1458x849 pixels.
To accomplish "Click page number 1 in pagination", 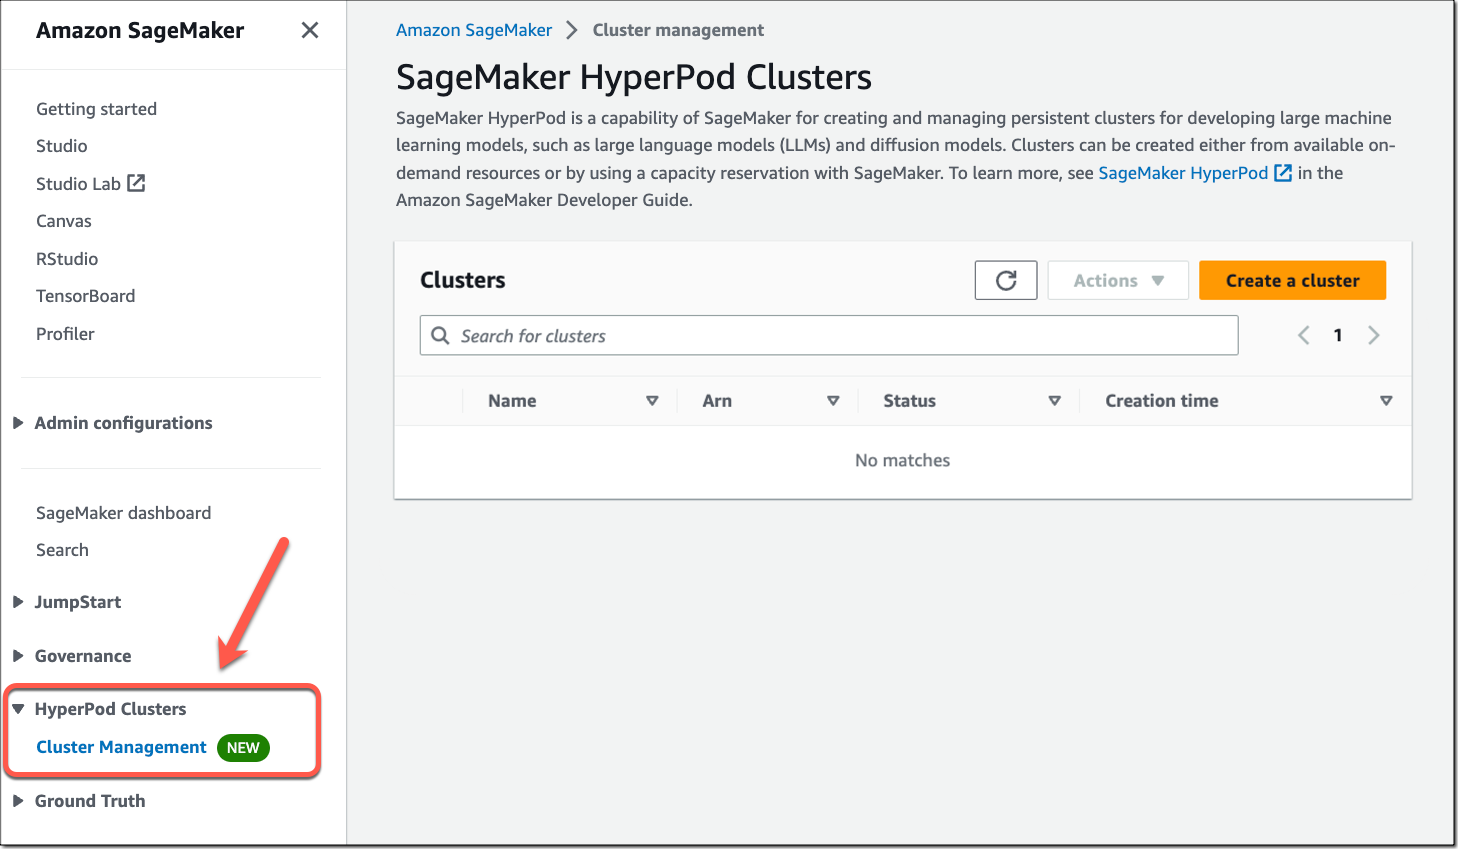I will click(1338, 336).
